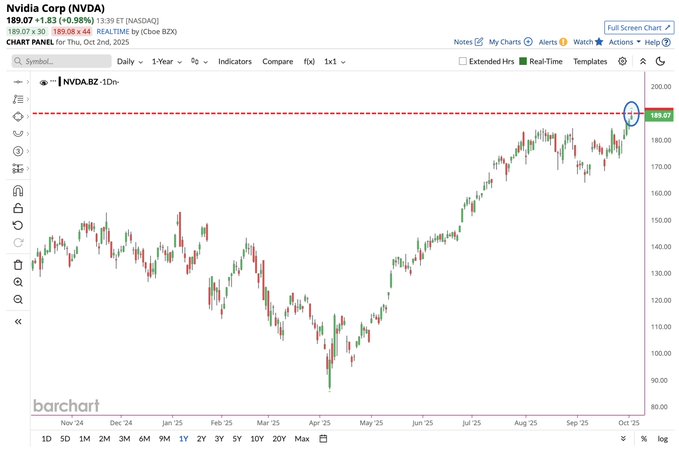Add NVDA to Watch list star
679x449 pixels.
[588, 42]
